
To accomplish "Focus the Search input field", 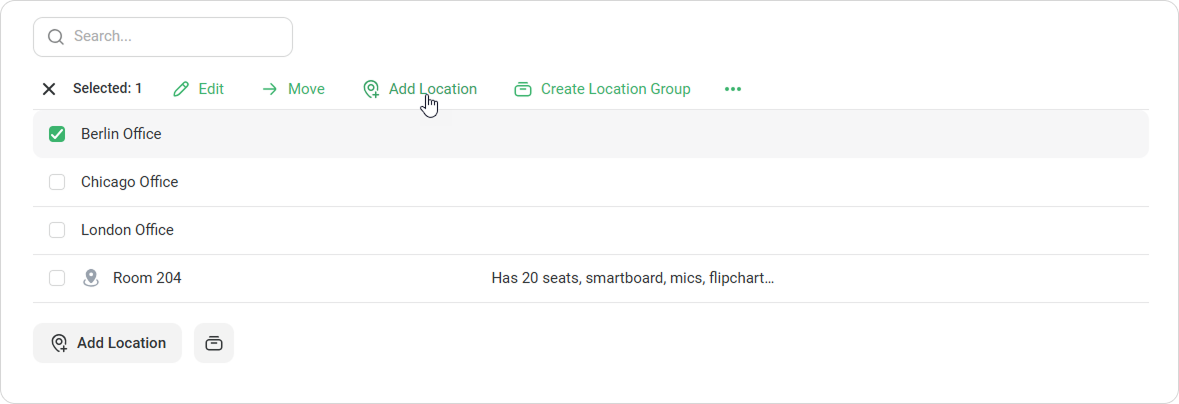I will [x=163, y=37].
